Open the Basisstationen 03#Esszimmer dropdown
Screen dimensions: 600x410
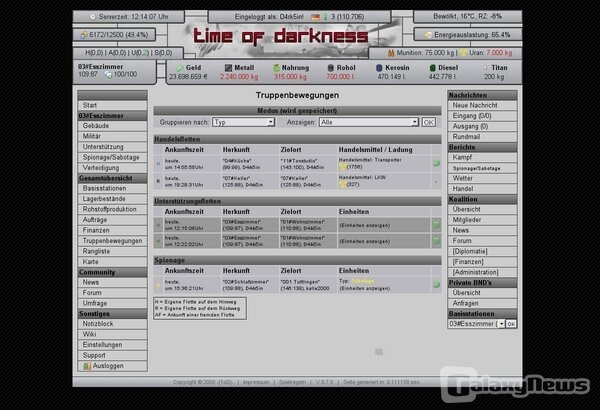pos(476,324)
